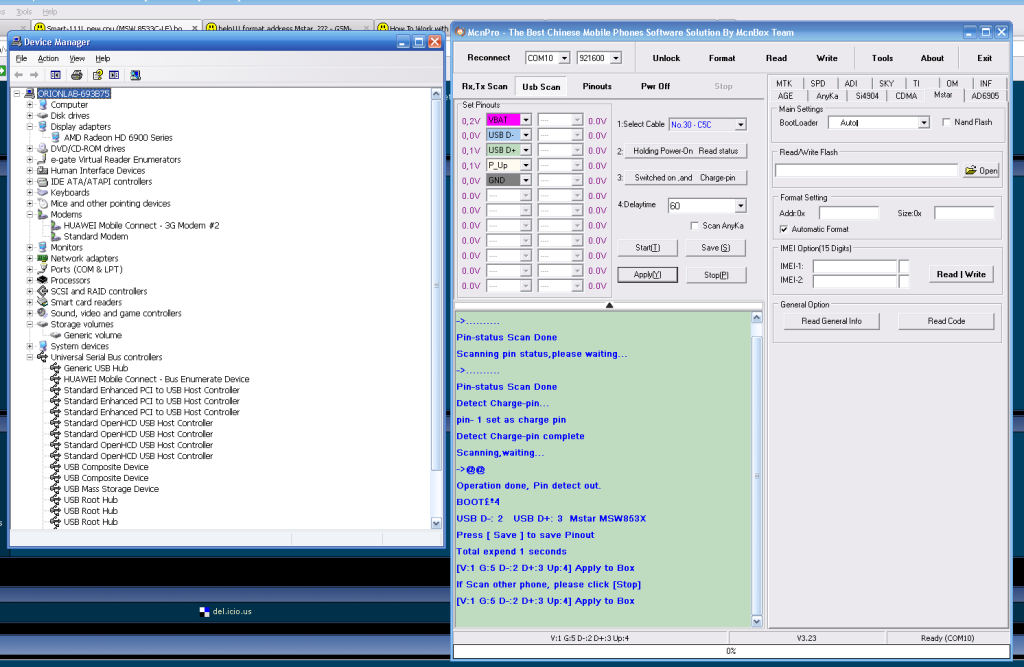
Task: Click the printer icon in Device Manager toolbar
Action: pyautogui.click(x=79, y=75)
